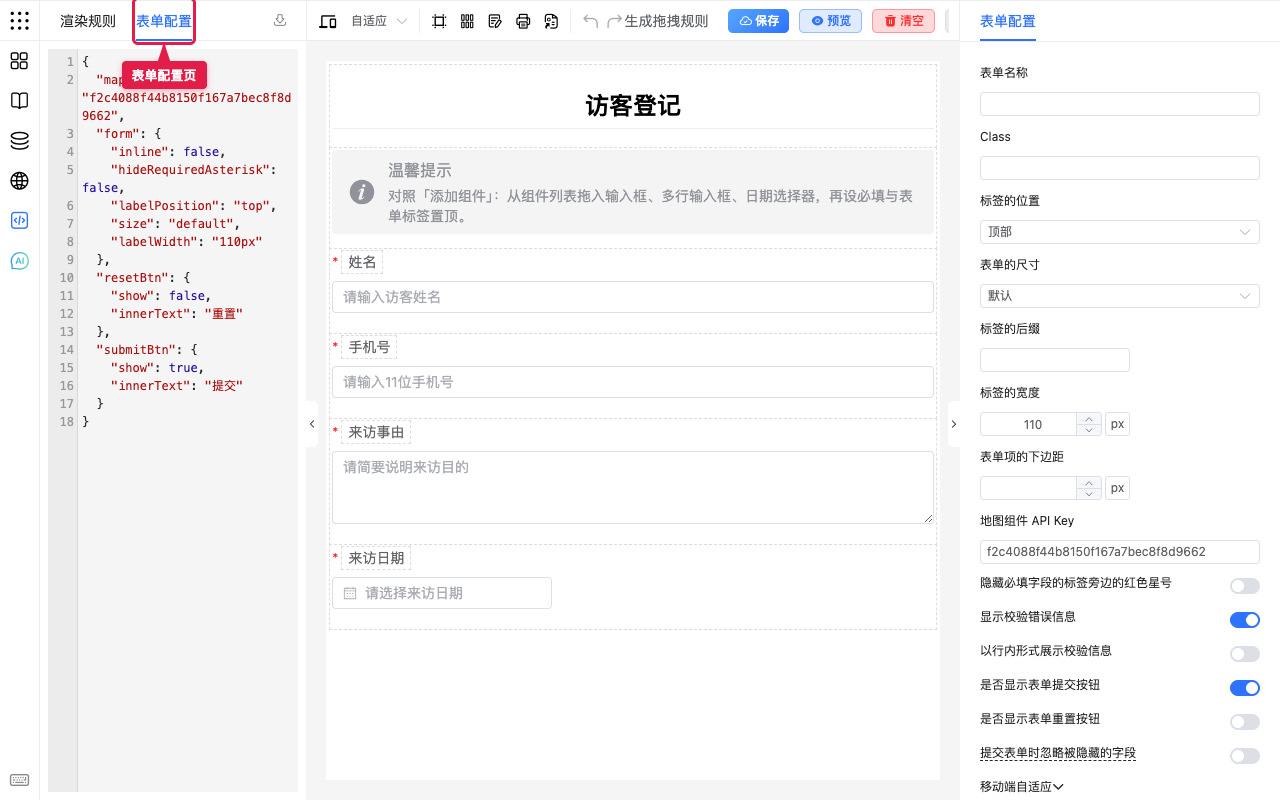The height and width of the screenshot is (800, 1280).
Task: Click the 标签的宽度 number field showing 110
Action: click(1030, 425)
